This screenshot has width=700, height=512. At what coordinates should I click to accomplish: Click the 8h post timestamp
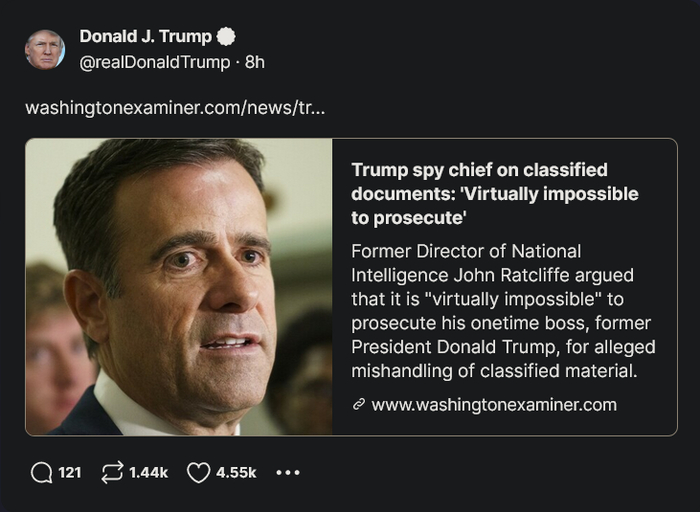tap(255, 62)
